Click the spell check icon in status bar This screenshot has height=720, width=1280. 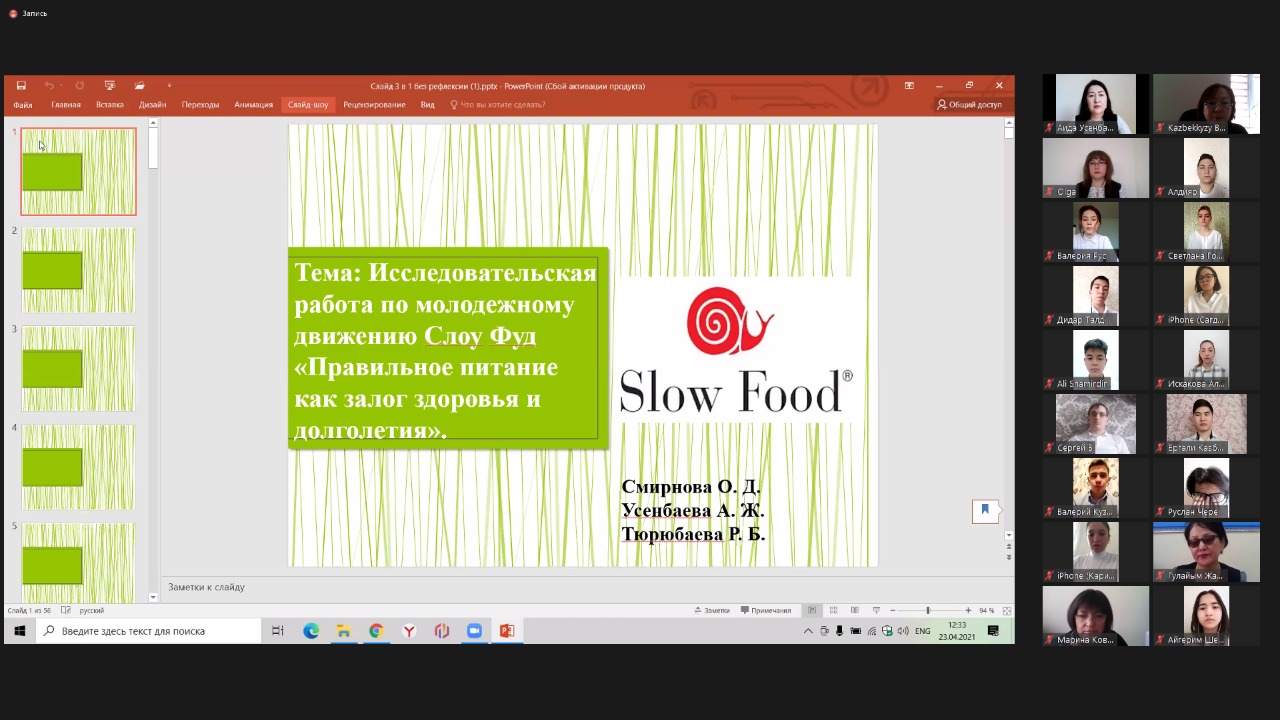pos(66,610)
